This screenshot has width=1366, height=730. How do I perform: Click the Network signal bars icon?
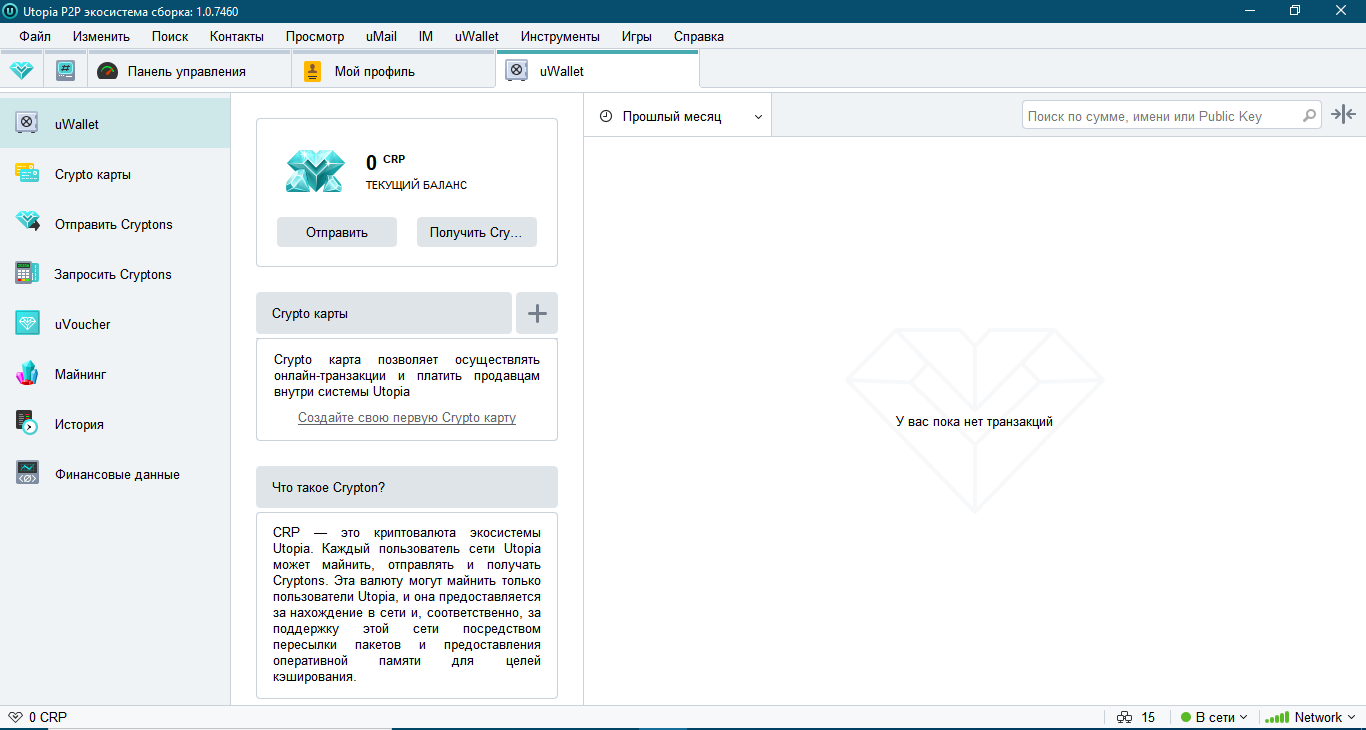(1277, 717)
